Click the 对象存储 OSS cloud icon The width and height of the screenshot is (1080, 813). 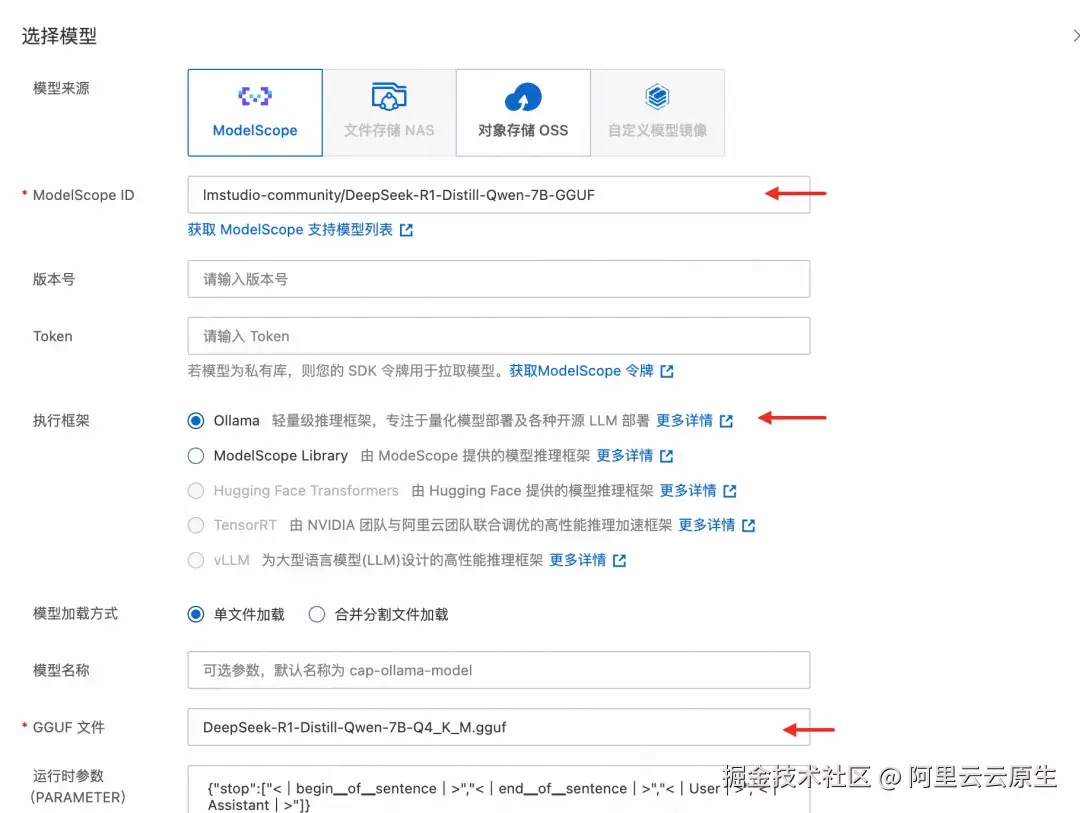522,94
